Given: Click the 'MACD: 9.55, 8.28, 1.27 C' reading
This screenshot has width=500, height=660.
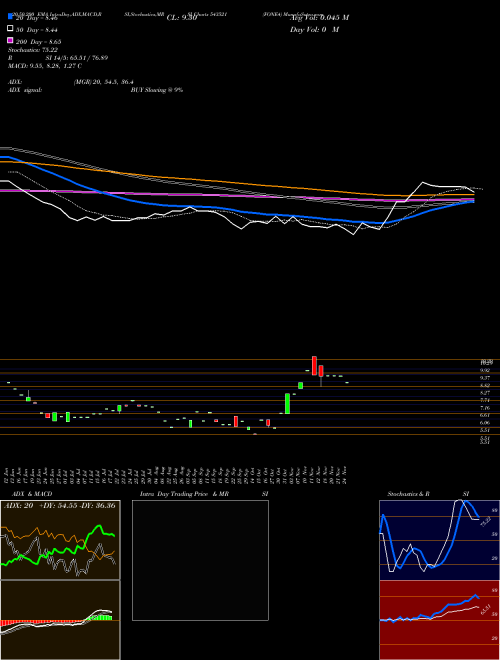Looking at the screenshot, I should tap(45, 66).
